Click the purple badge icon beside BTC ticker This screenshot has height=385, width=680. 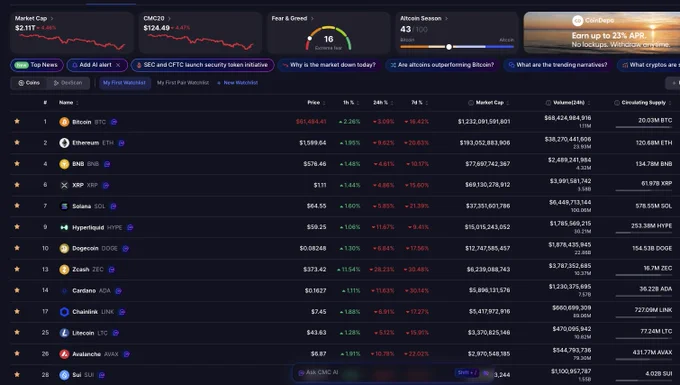tap(114, 122)
